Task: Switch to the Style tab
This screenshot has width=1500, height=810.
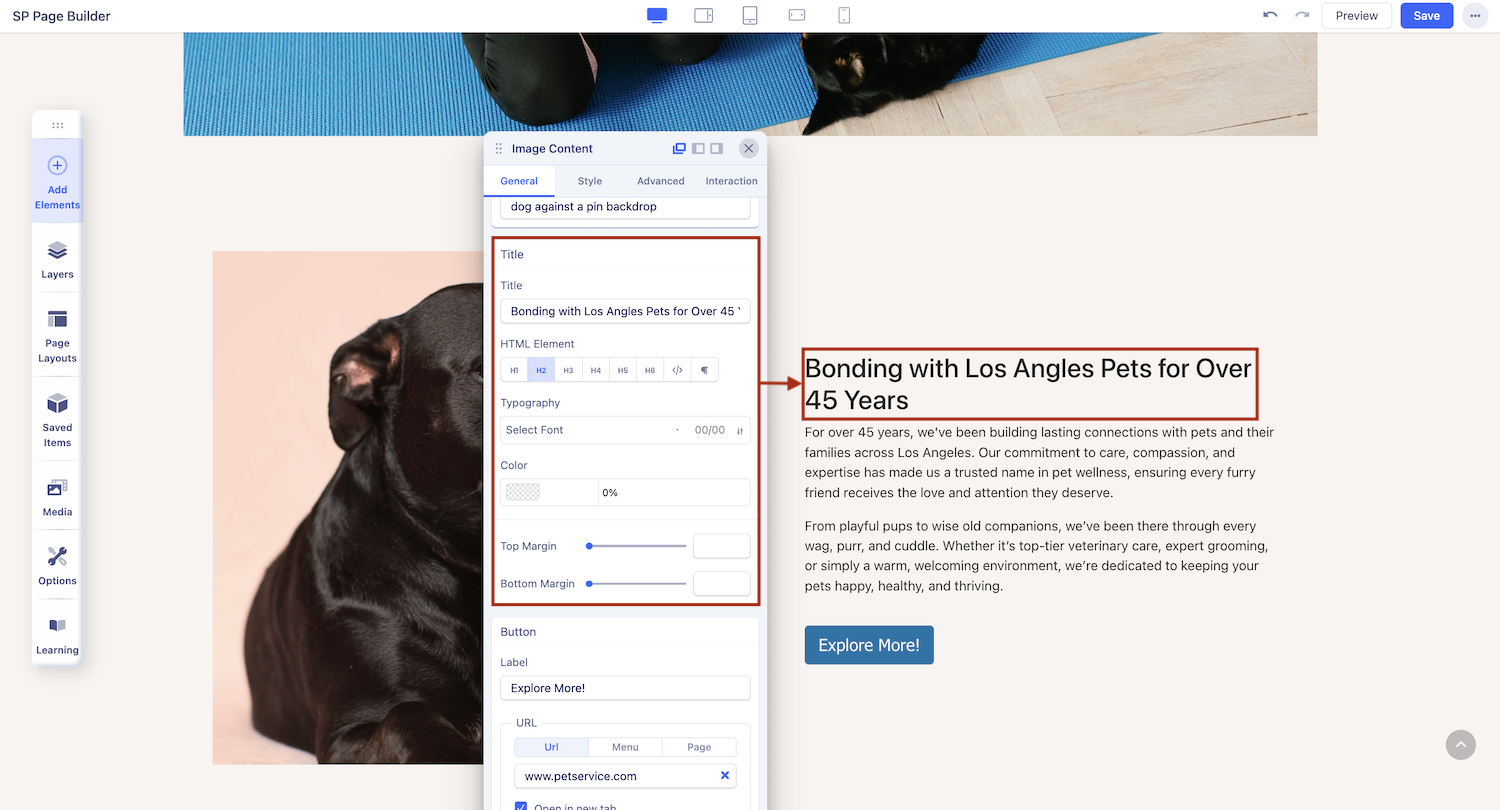Action: (x=590, y=181)
